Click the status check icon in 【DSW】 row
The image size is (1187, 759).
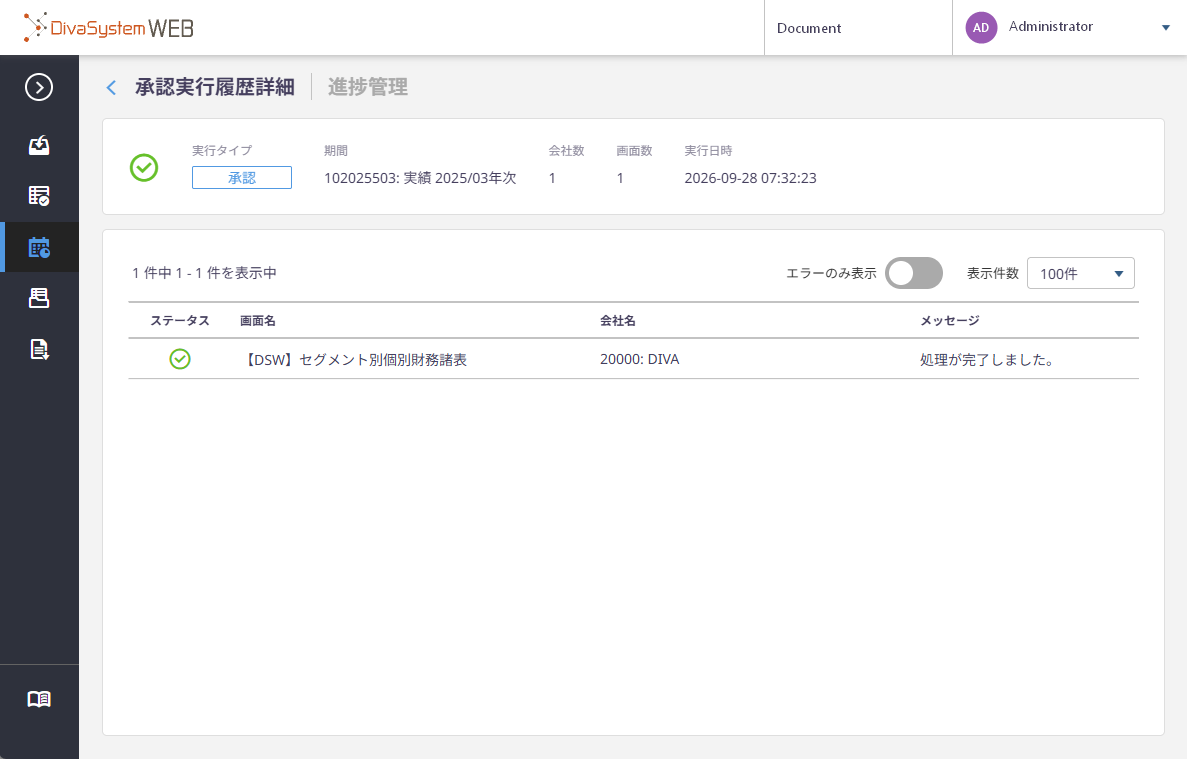pos(180,359)
